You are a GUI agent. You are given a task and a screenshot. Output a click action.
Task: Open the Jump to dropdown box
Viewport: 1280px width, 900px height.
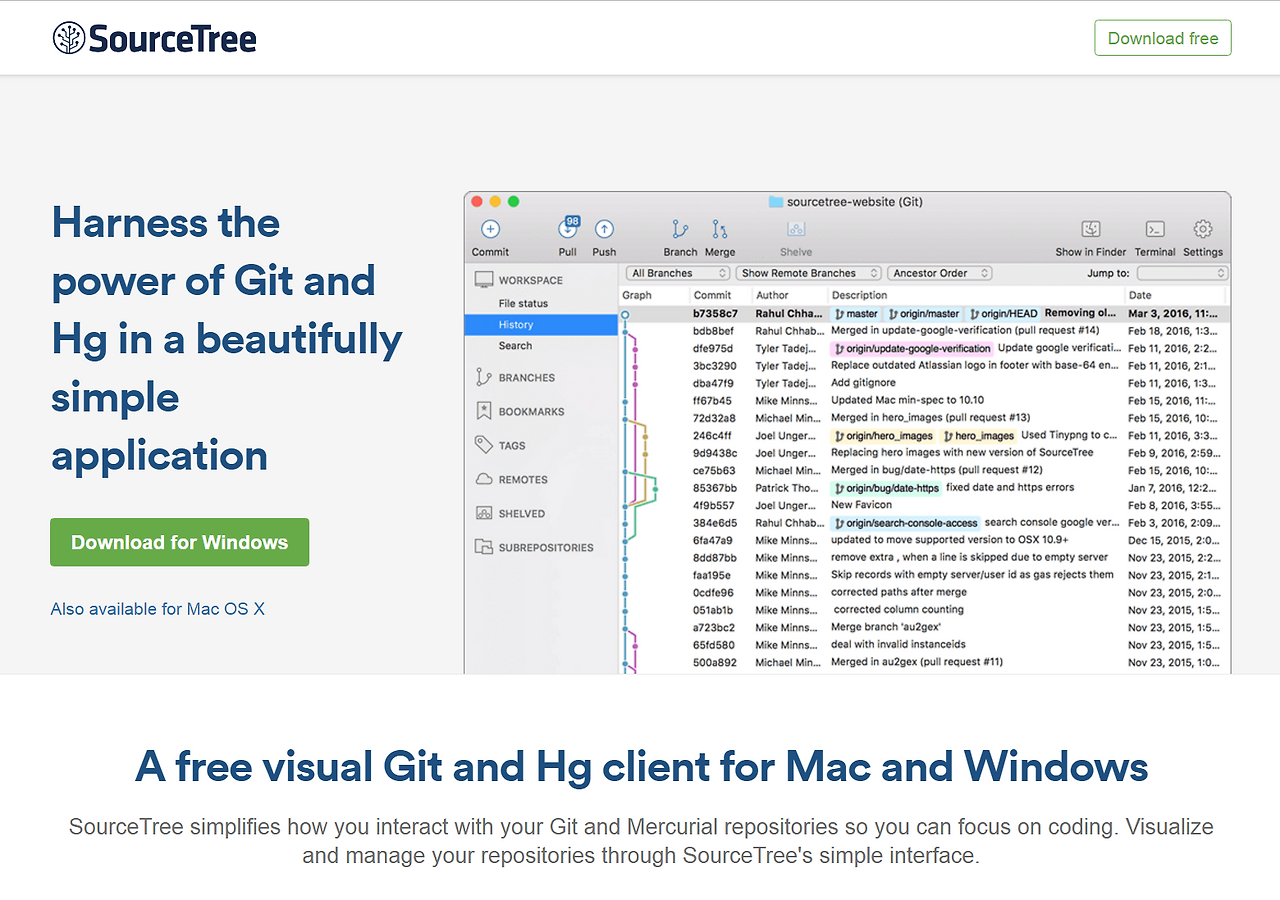1182,273
